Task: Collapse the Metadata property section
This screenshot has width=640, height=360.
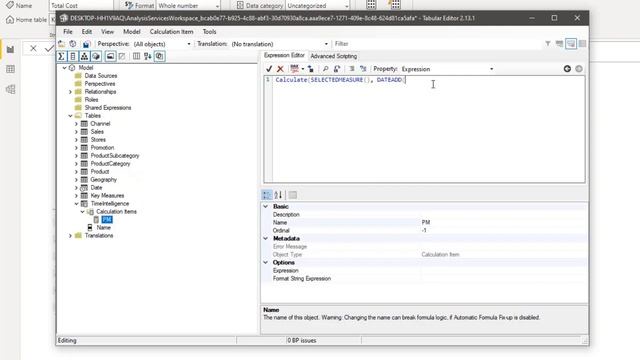Action: (266, 238)
